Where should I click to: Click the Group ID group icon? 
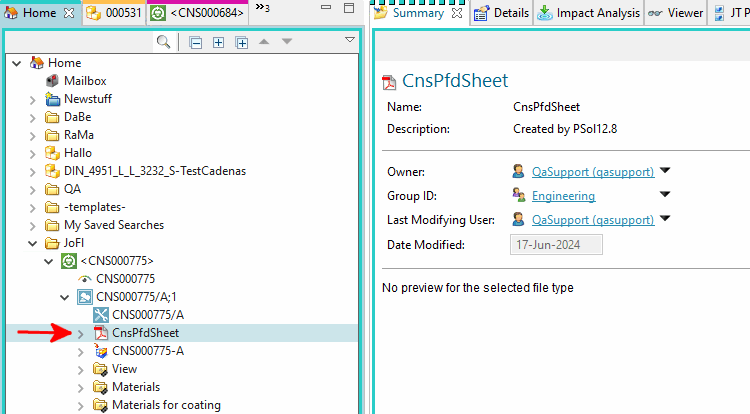coord(518,195)
